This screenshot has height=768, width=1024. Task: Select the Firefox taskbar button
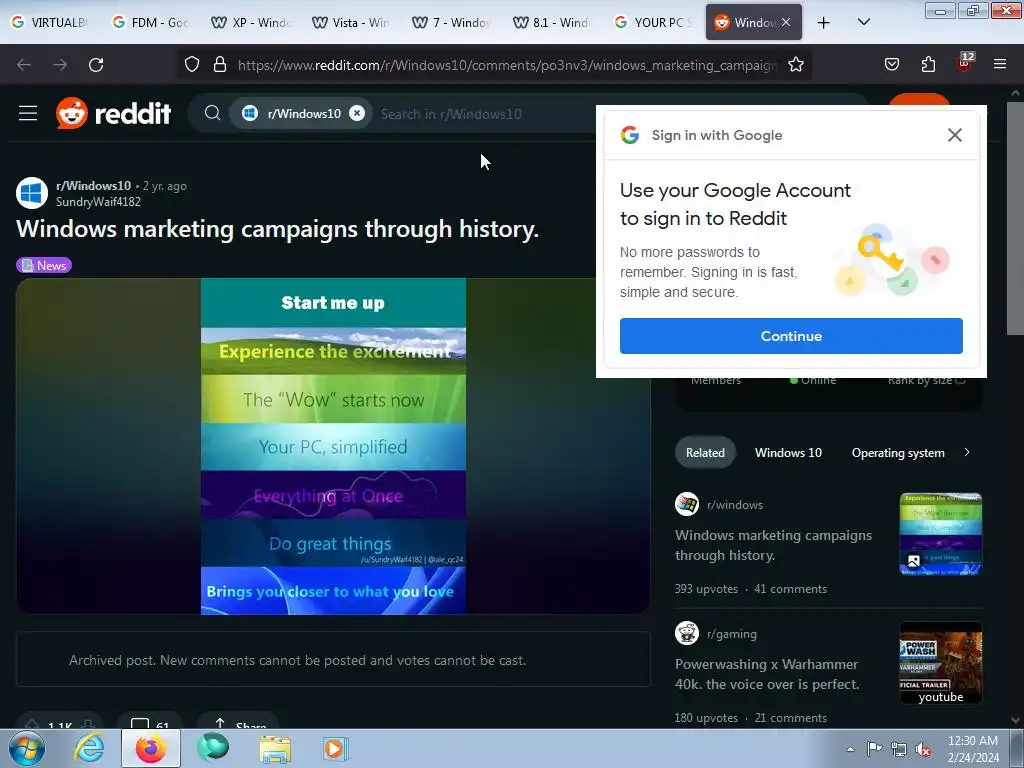[x=151, y=748]
